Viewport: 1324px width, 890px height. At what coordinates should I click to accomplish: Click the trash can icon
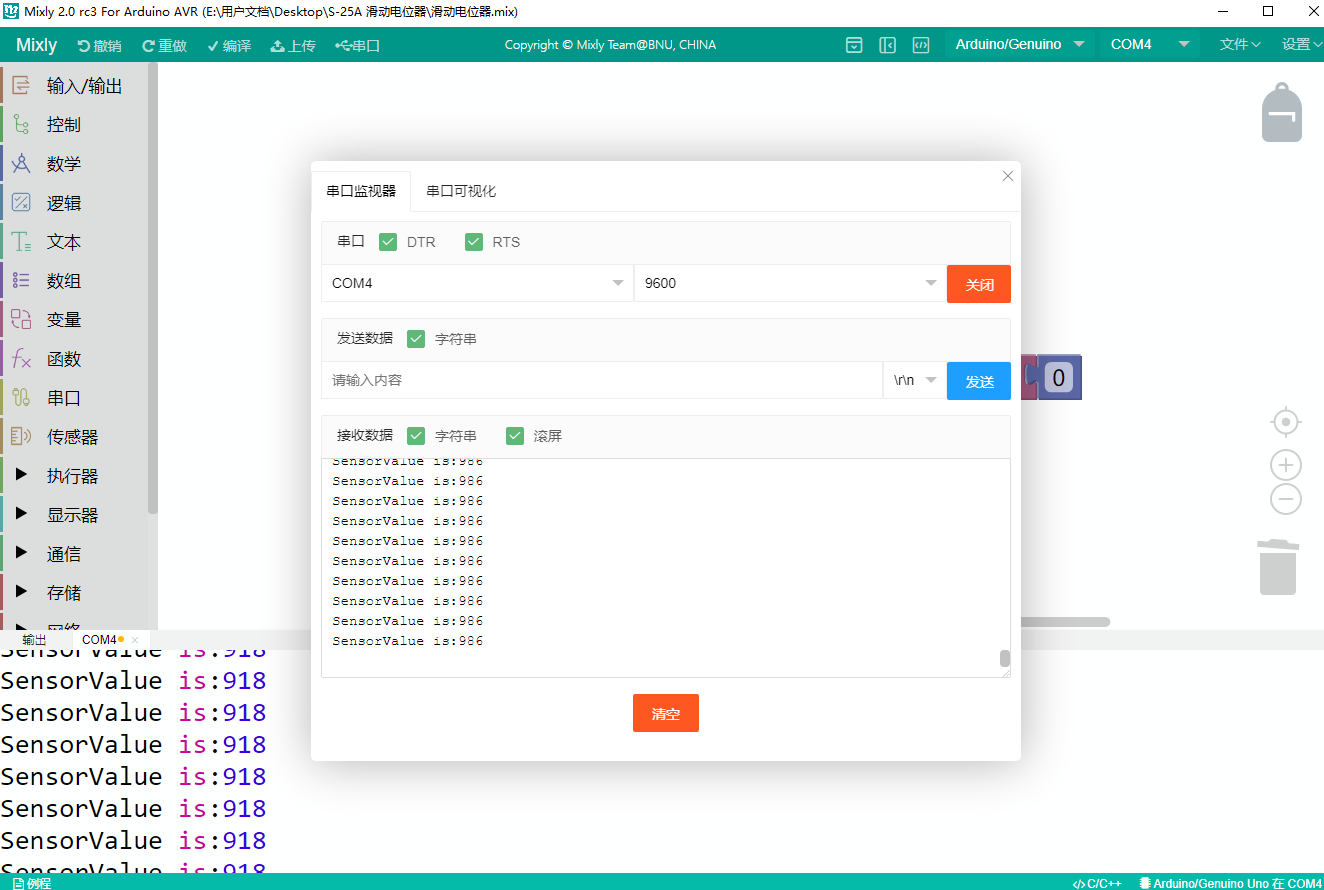pyautogui.click(x=1277, y=567)
